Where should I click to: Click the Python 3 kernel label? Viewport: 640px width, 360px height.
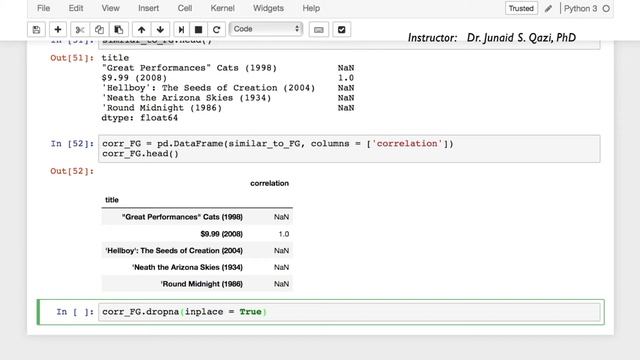pyautogui.click(x=580, y=8)
